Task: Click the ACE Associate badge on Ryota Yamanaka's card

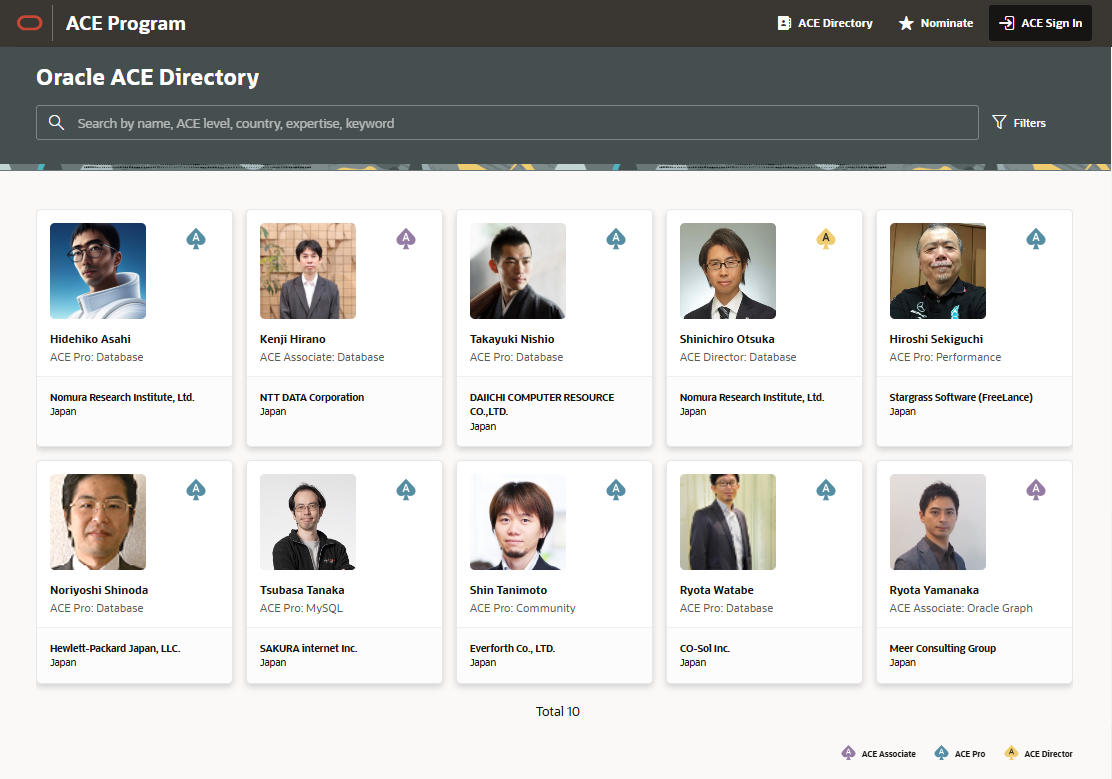Action: [1035, 490]
